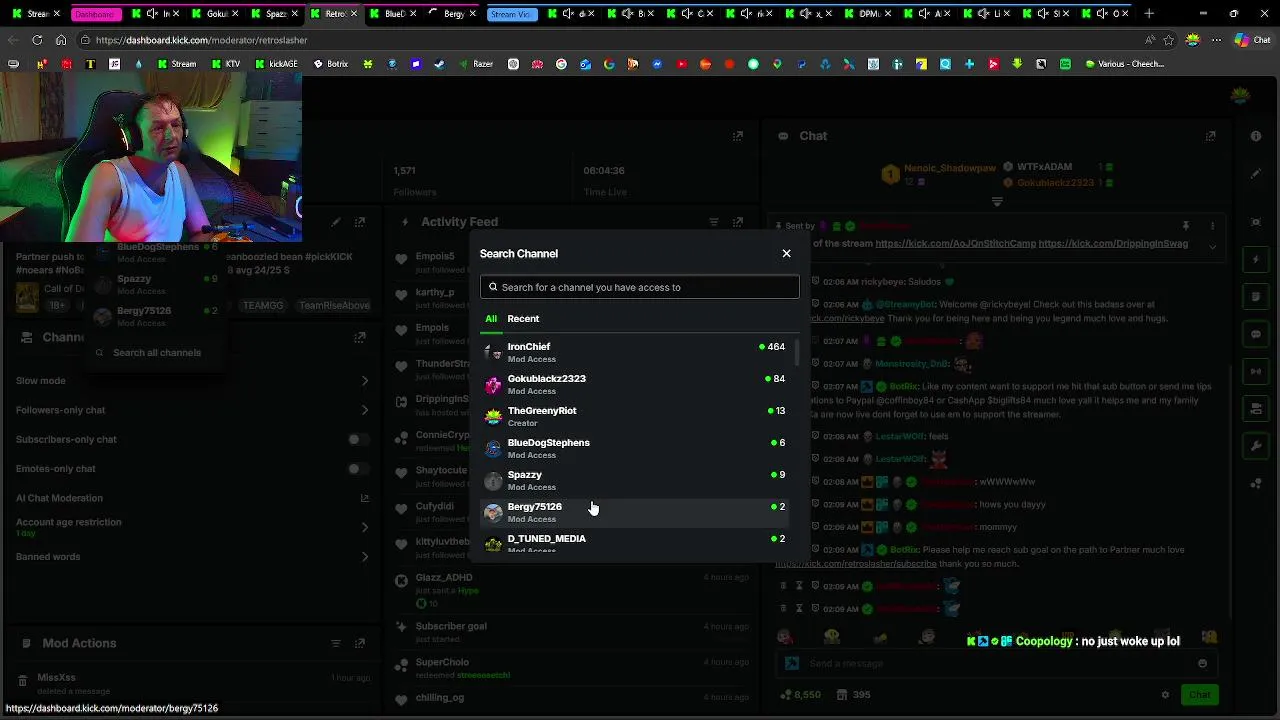Click the lightning bolt sidebar button
Screen dimensions: 1280x720
tap(1256, 260)
